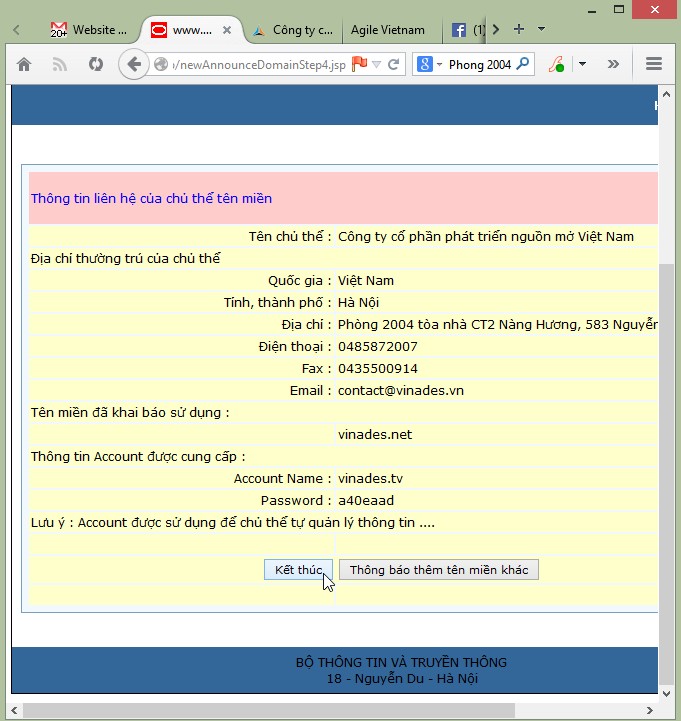Open the RSS feed icon in toolbar

(x=60, y=64)
